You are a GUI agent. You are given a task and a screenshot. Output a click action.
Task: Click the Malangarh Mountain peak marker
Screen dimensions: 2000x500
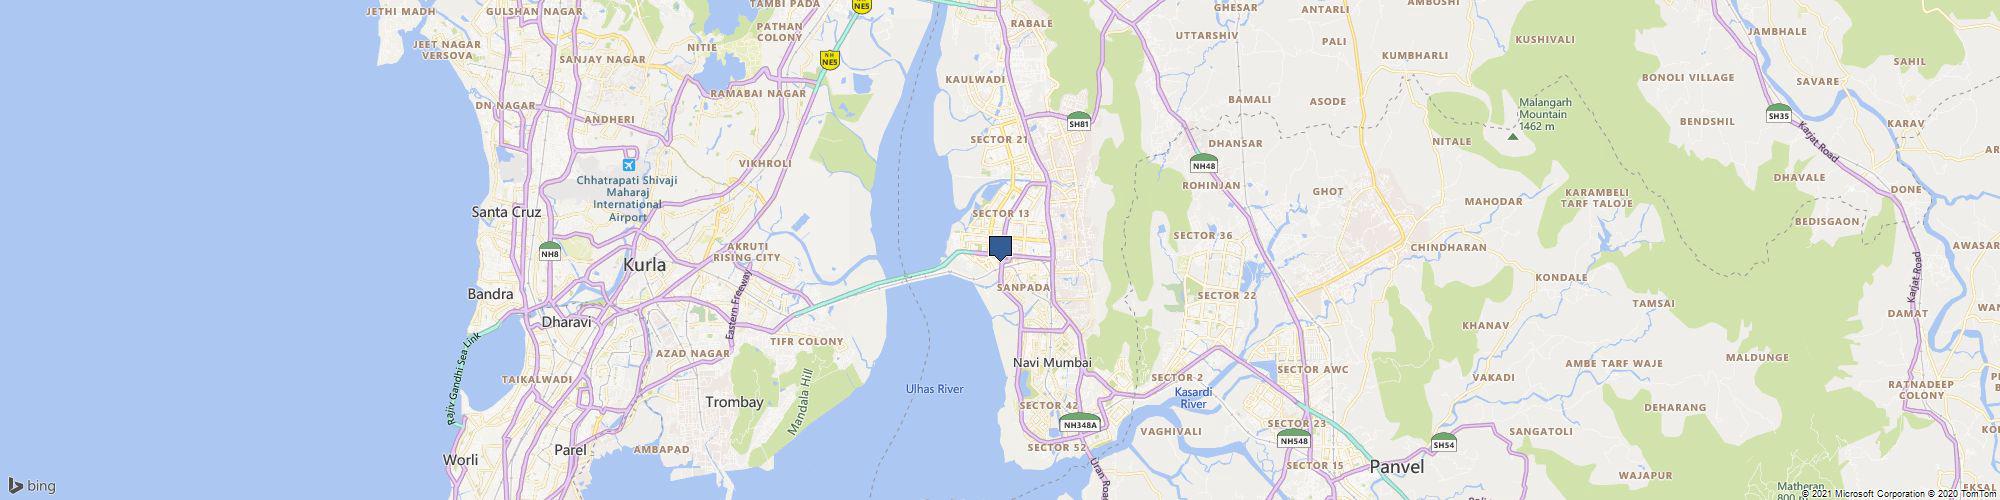pos(1512,136)
